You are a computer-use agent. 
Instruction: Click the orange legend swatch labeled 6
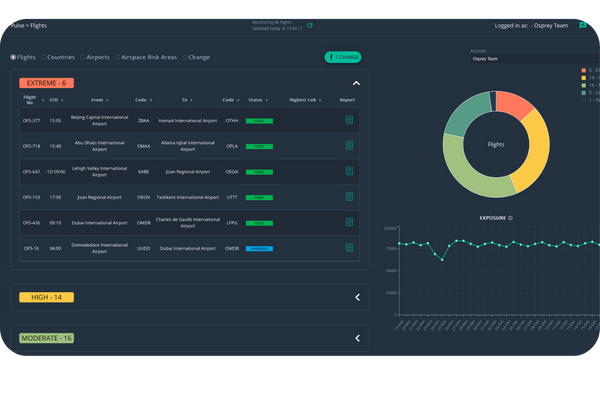click(584, 70)
